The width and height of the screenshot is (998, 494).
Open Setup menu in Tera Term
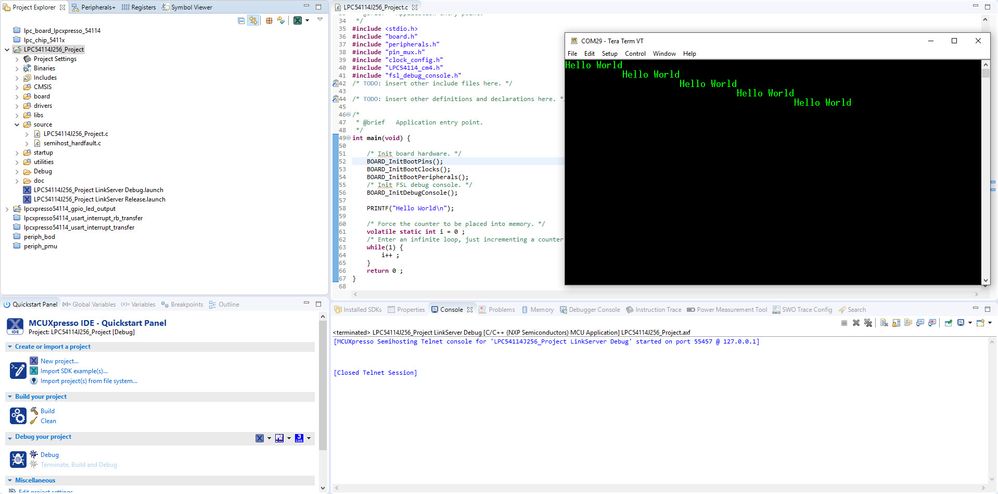[x=609, y=53]
